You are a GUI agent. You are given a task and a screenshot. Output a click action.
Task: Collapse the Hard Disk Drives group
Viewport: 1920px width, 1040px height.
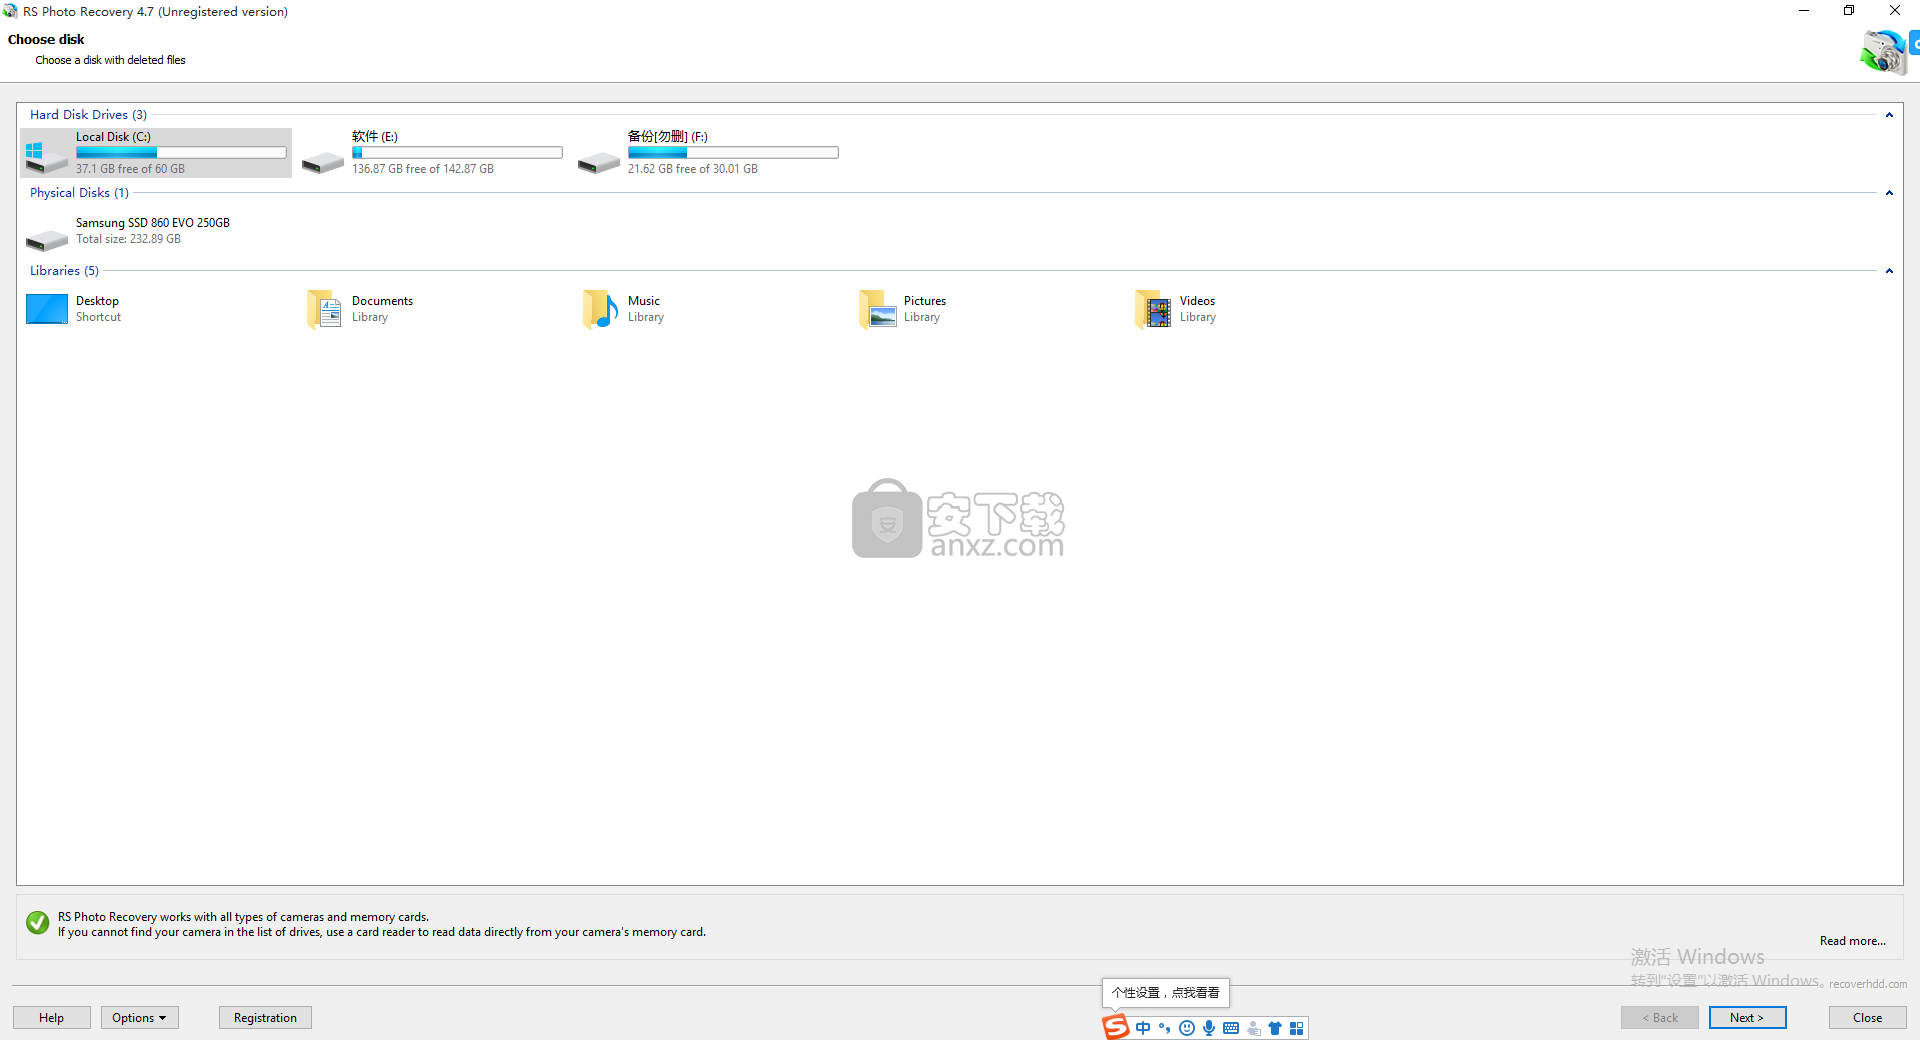tap(1889, 115)
